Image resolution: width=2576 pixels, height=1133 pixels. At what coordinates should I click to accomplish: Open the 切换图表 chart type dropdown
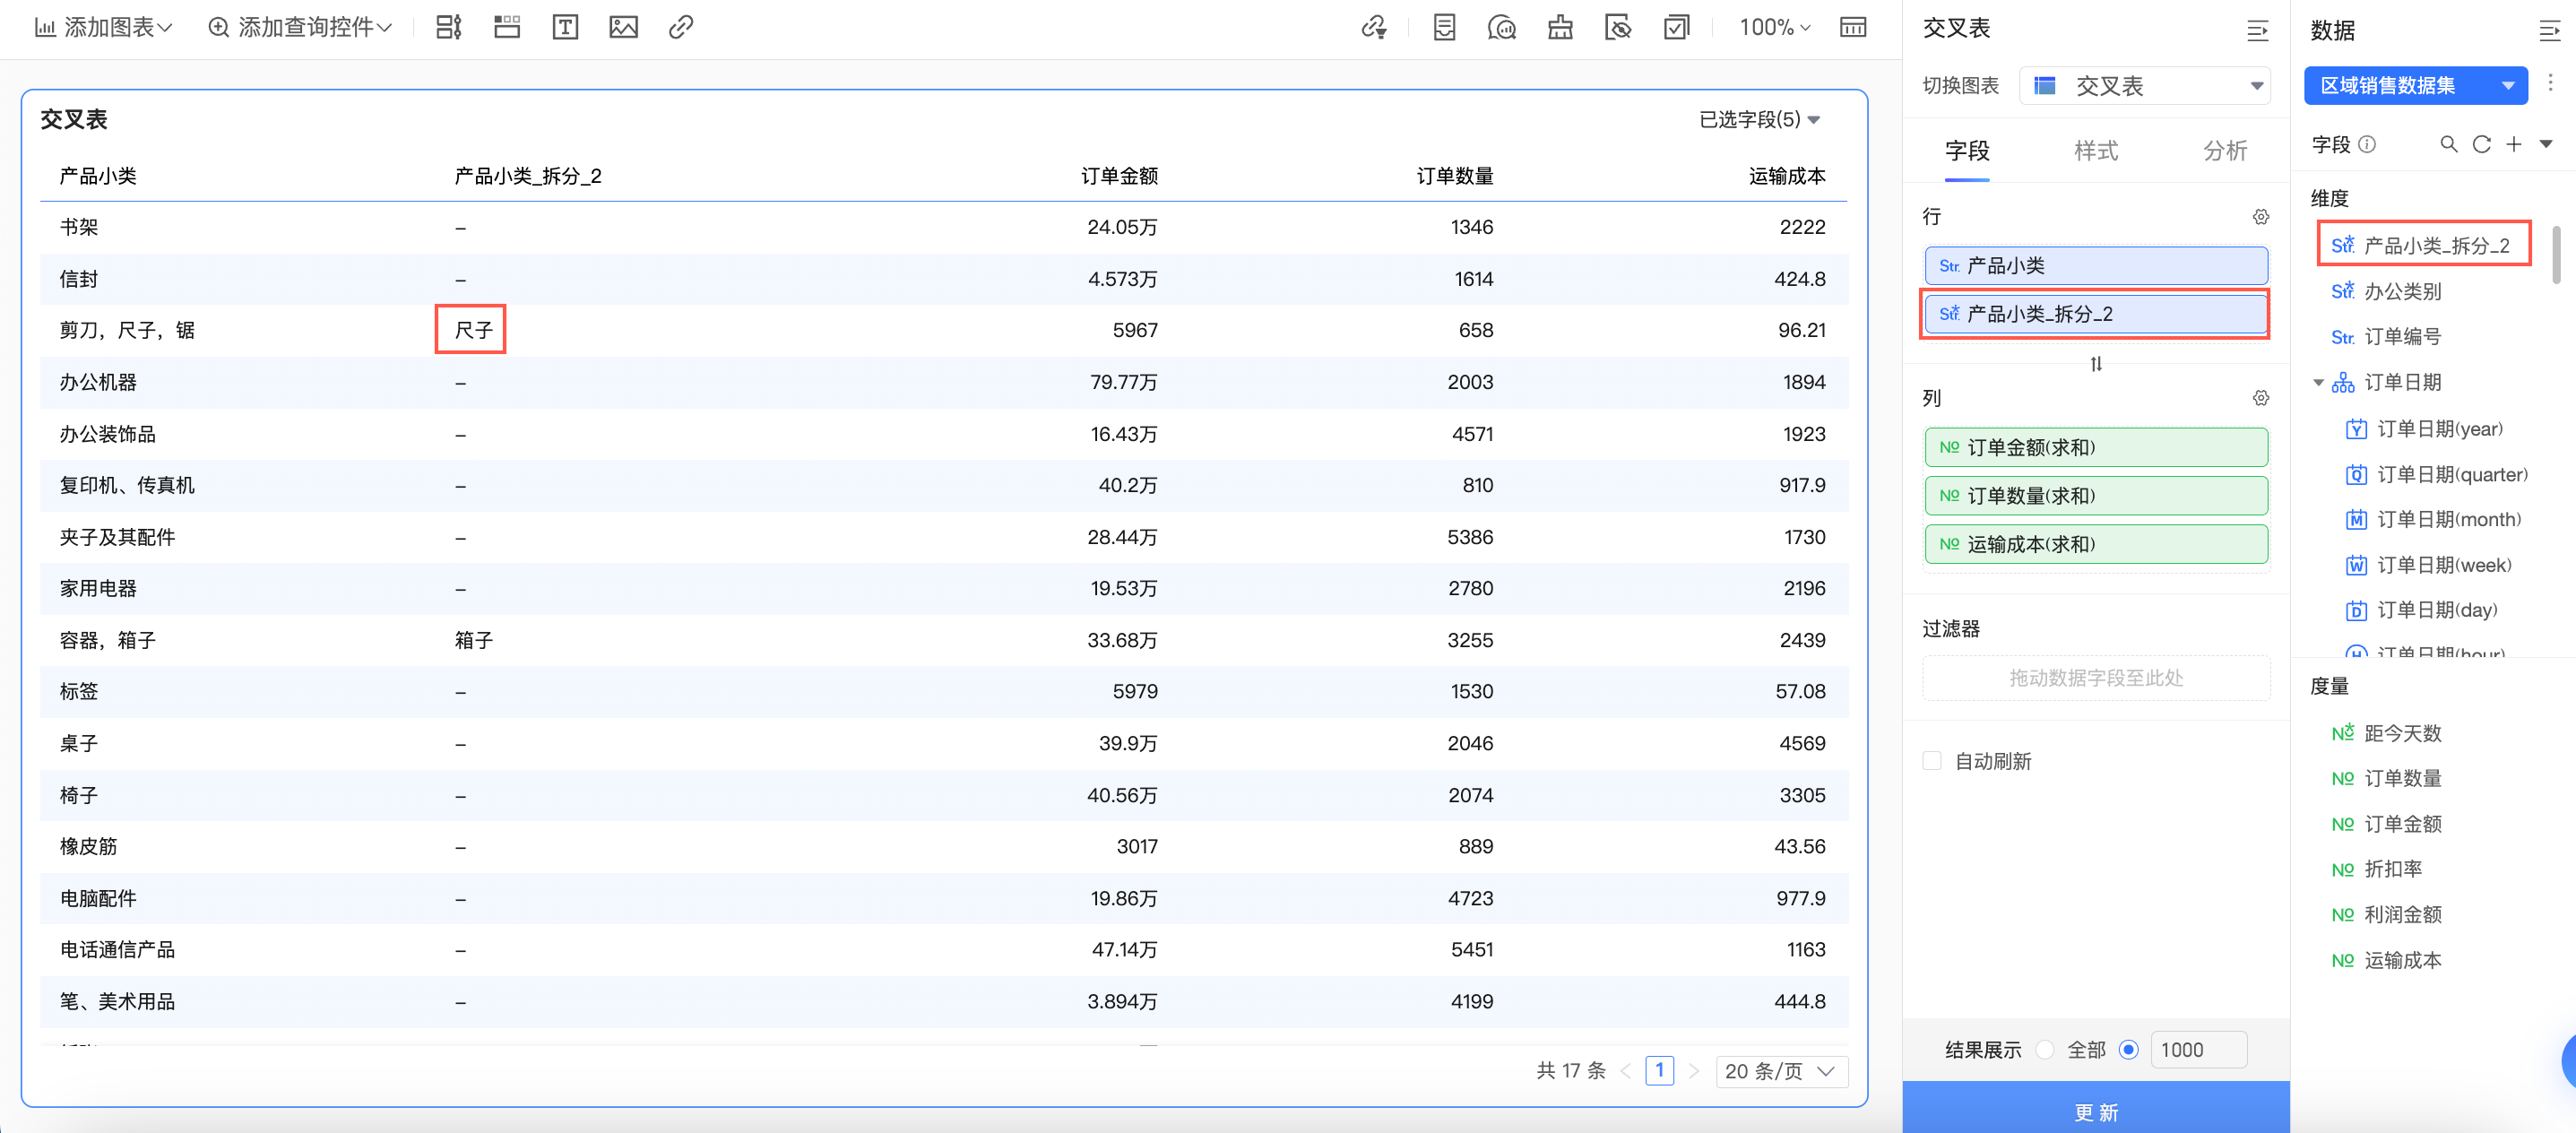pos(2145,86)
